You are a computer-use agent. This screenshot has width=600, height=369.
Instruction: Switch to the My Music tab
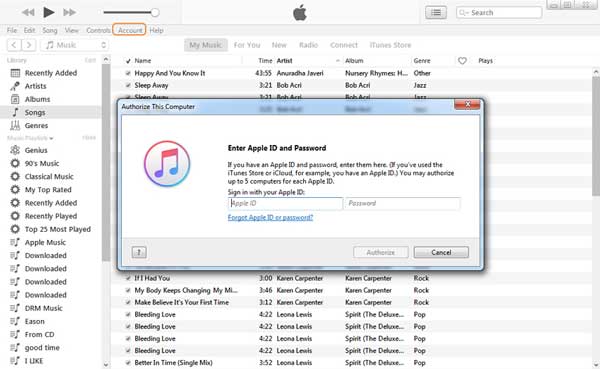point(205,45)
